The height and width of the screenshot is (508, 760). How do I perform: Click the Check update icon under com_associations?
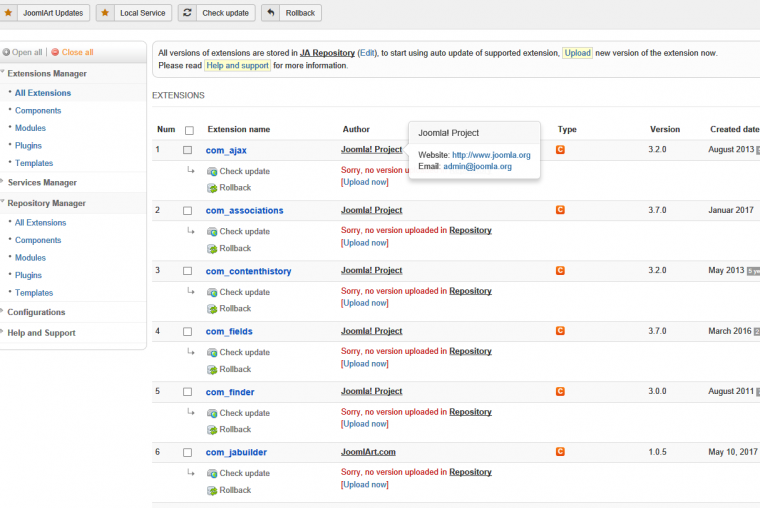(212, 232)
